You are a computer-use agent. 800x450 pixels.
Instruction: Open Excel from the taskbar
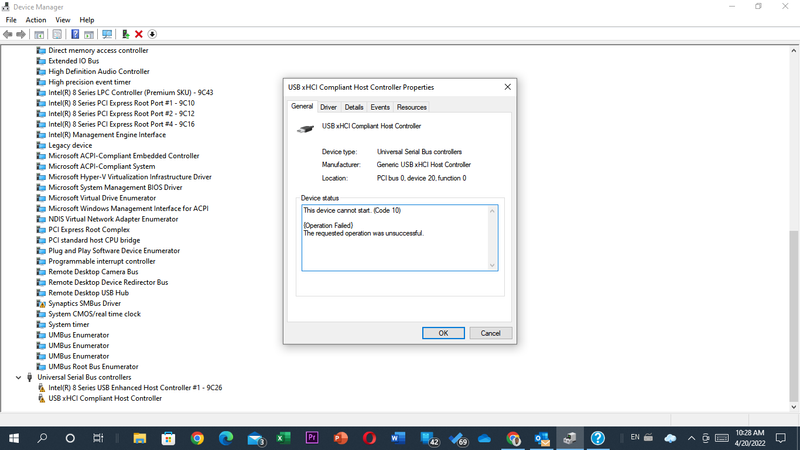(283, 438)
